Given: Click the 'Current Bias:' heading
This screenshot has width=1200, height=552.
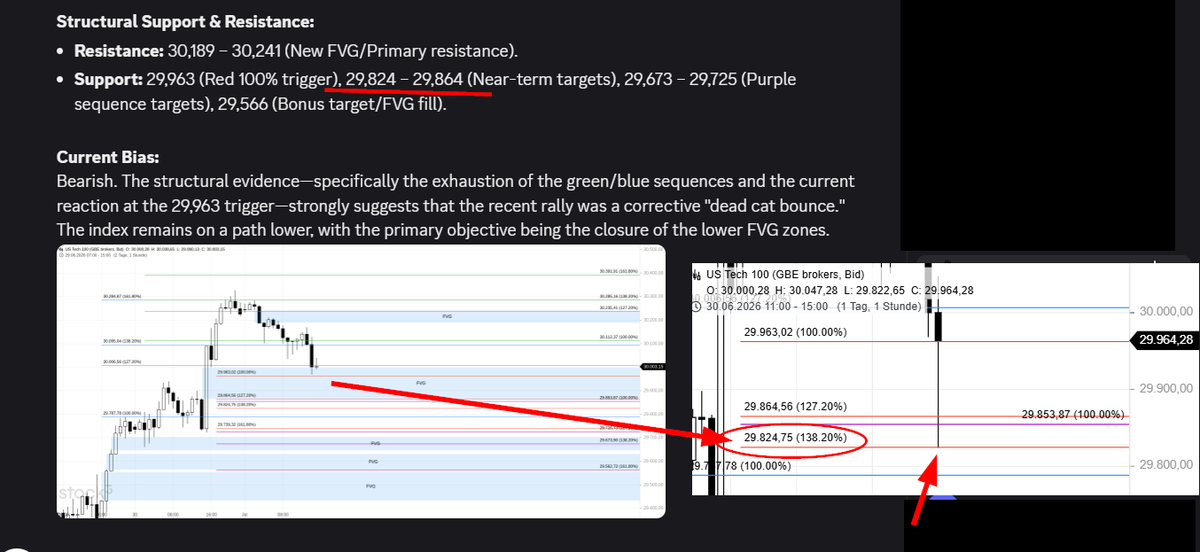Looking at the screenshot, I should pyautogui.click(x=108, y=157).
